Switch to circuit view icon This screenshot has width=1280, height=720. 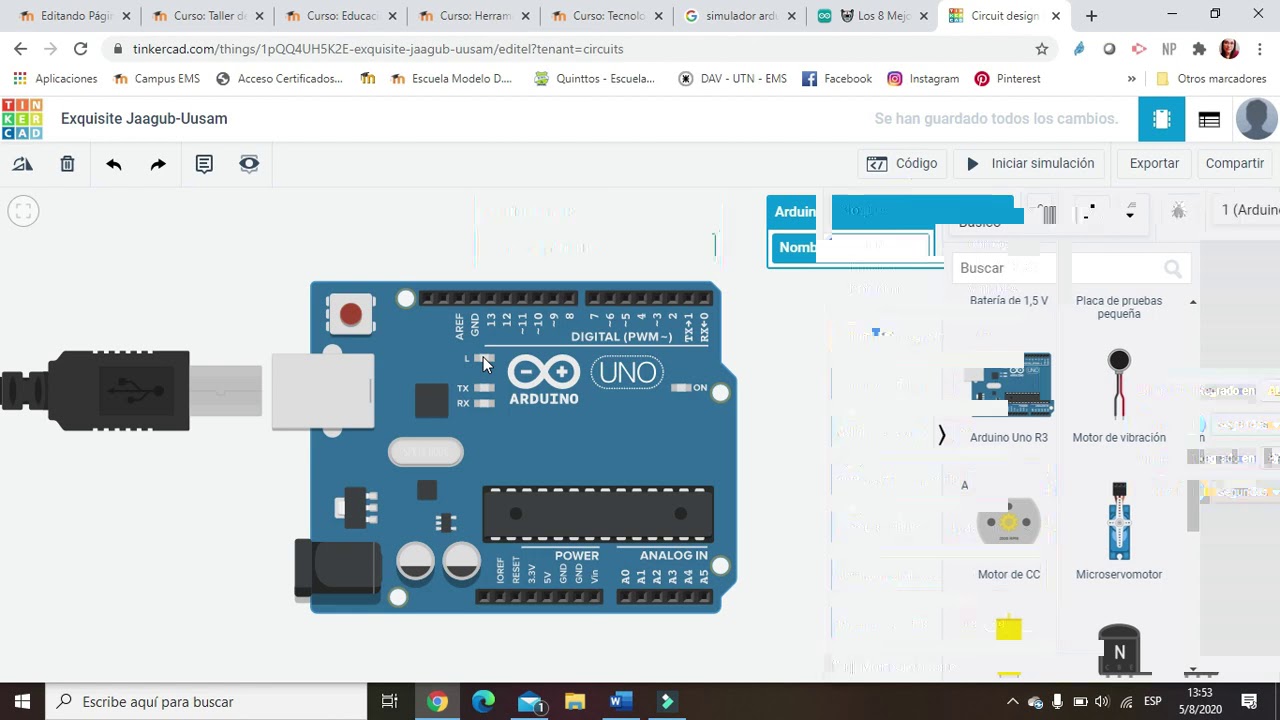tap(1161, 119)
